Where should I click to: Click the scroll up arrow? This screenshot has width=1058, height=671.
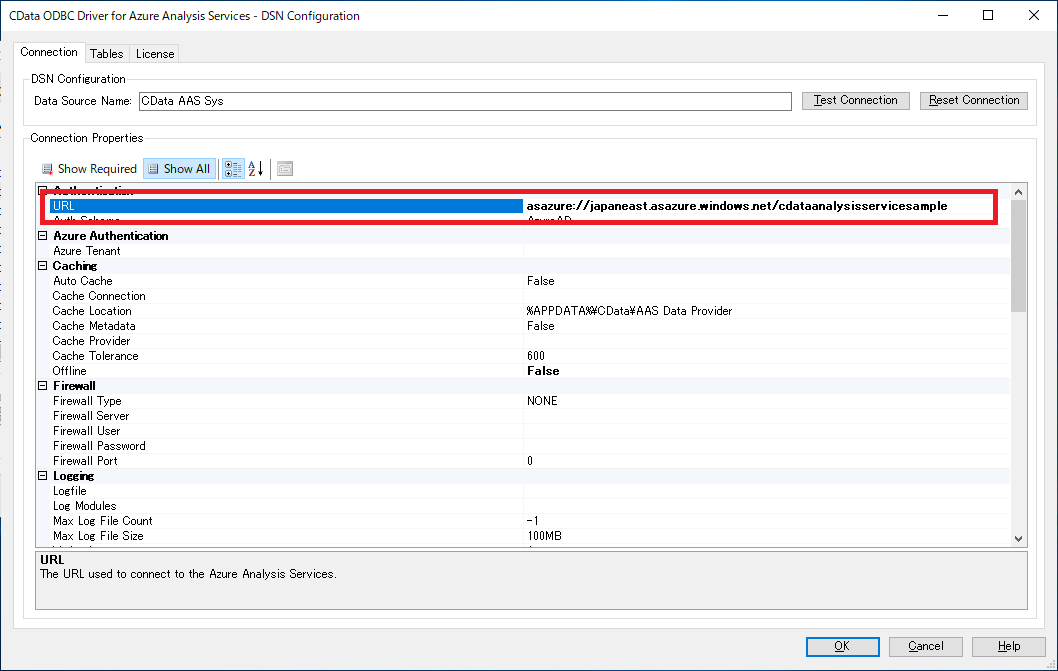click(1018, 192)
